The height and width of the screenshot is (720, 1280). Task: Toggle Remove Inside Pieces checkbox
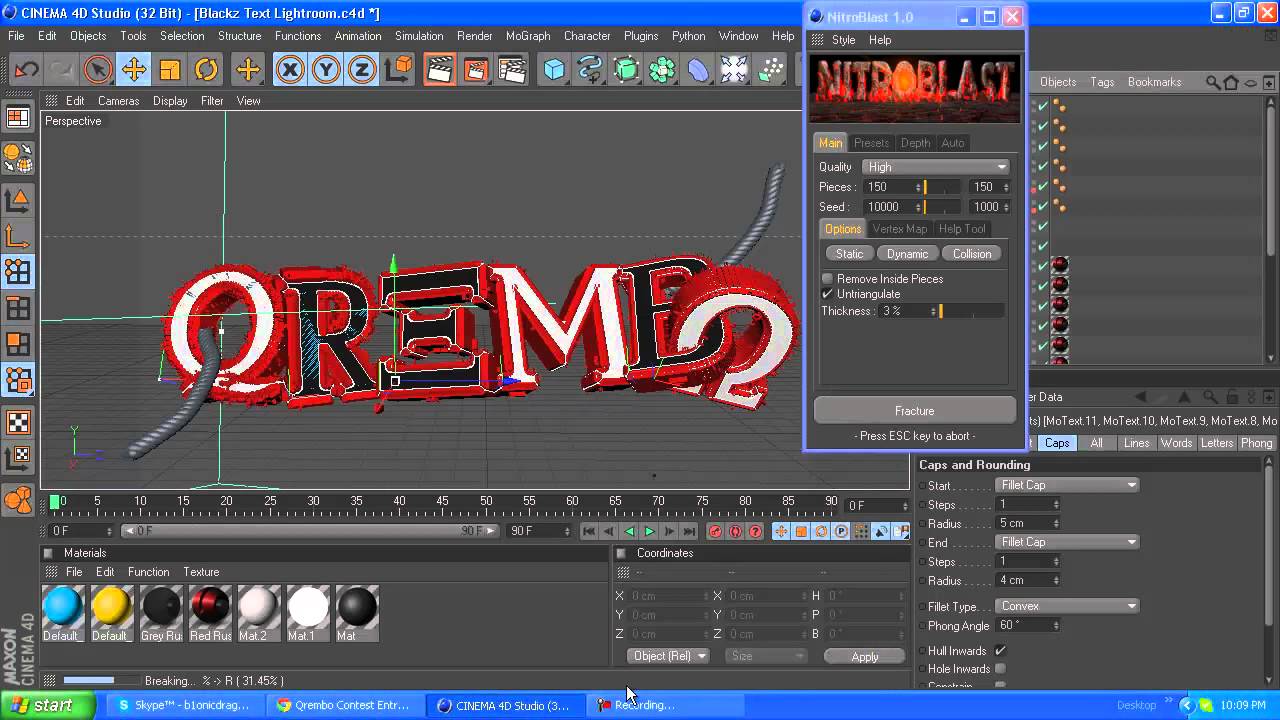827,279
